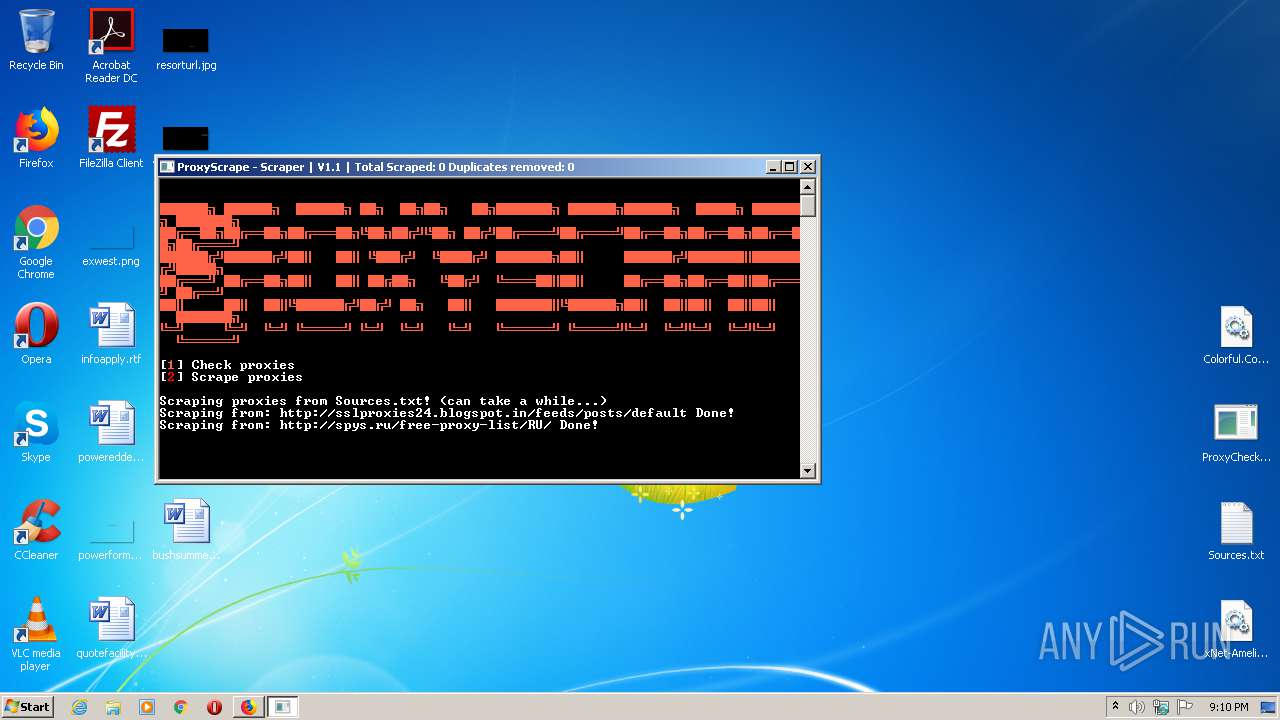Screen dimensions: 1280x720
Task: Maximize the ProxyScrape console window
Action: click(790, 167)
